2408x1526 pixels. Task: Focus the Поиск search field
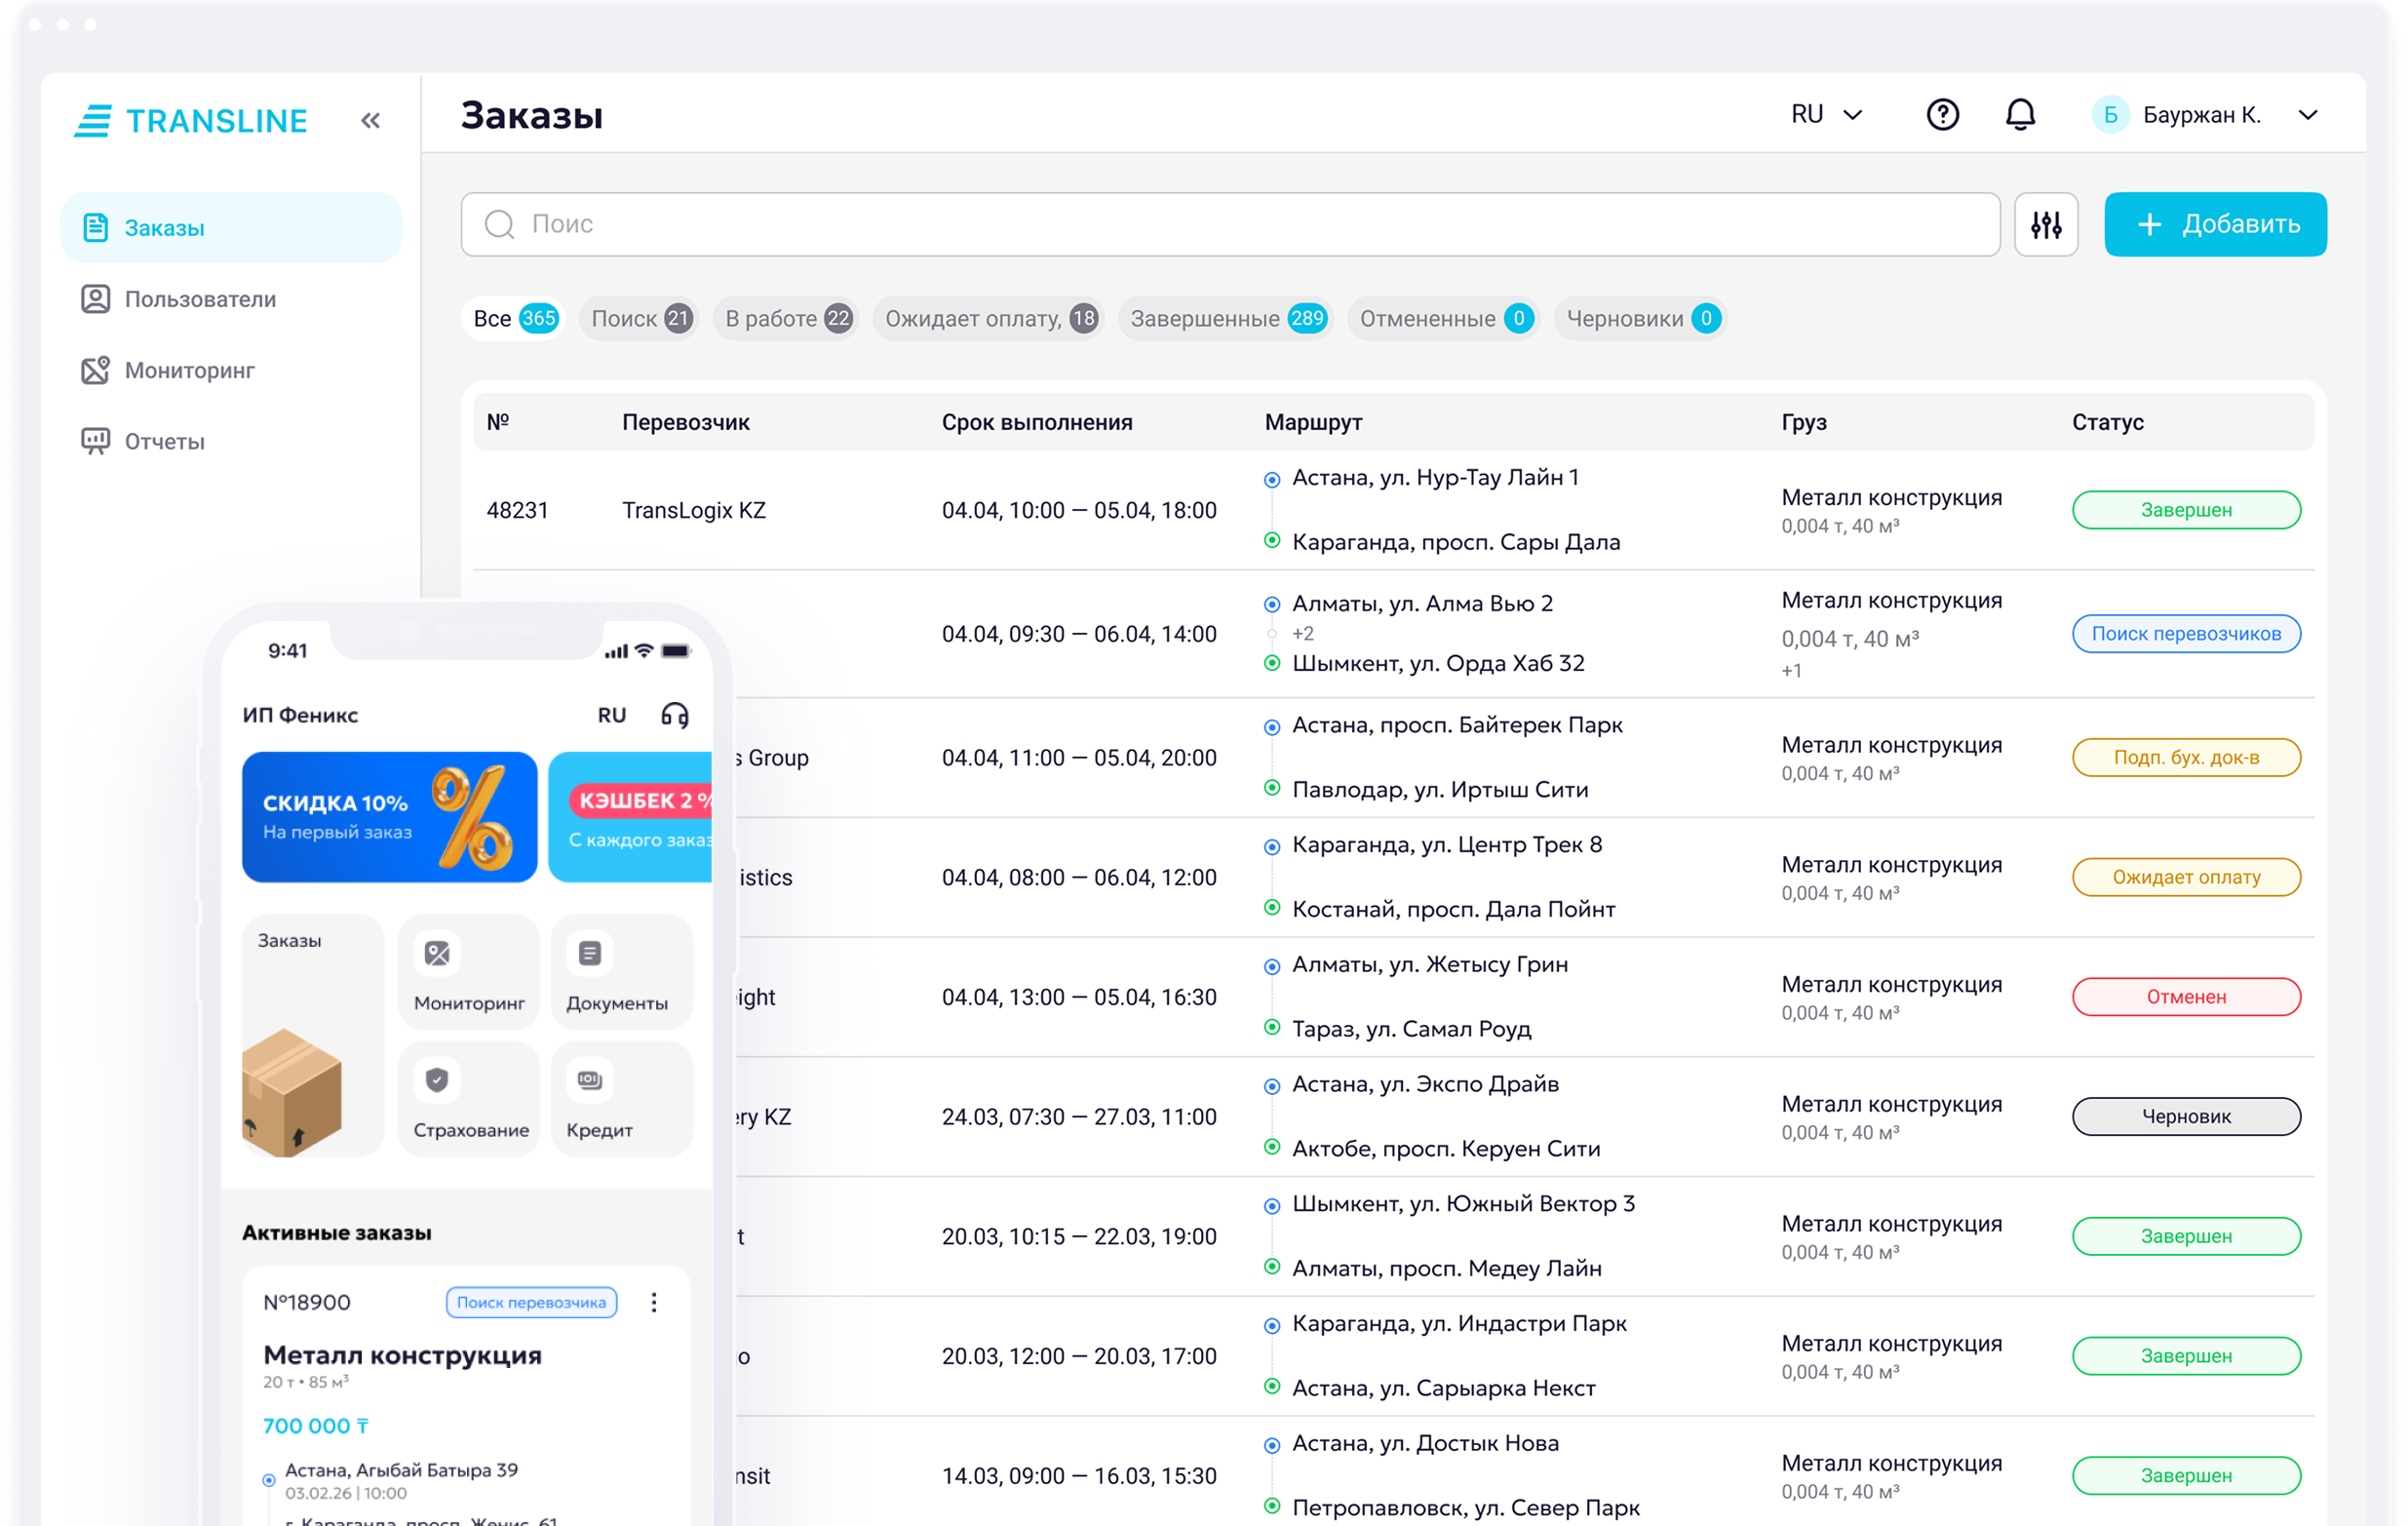pyautogui.click(x=1230, y=224)
